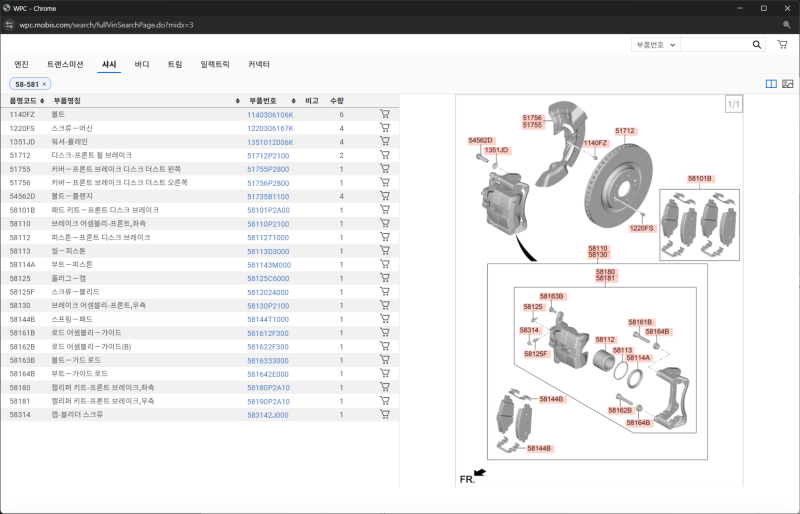Add 58125 plug cap row to cart
Screen dimensions: 800x514
pos(385,278)
